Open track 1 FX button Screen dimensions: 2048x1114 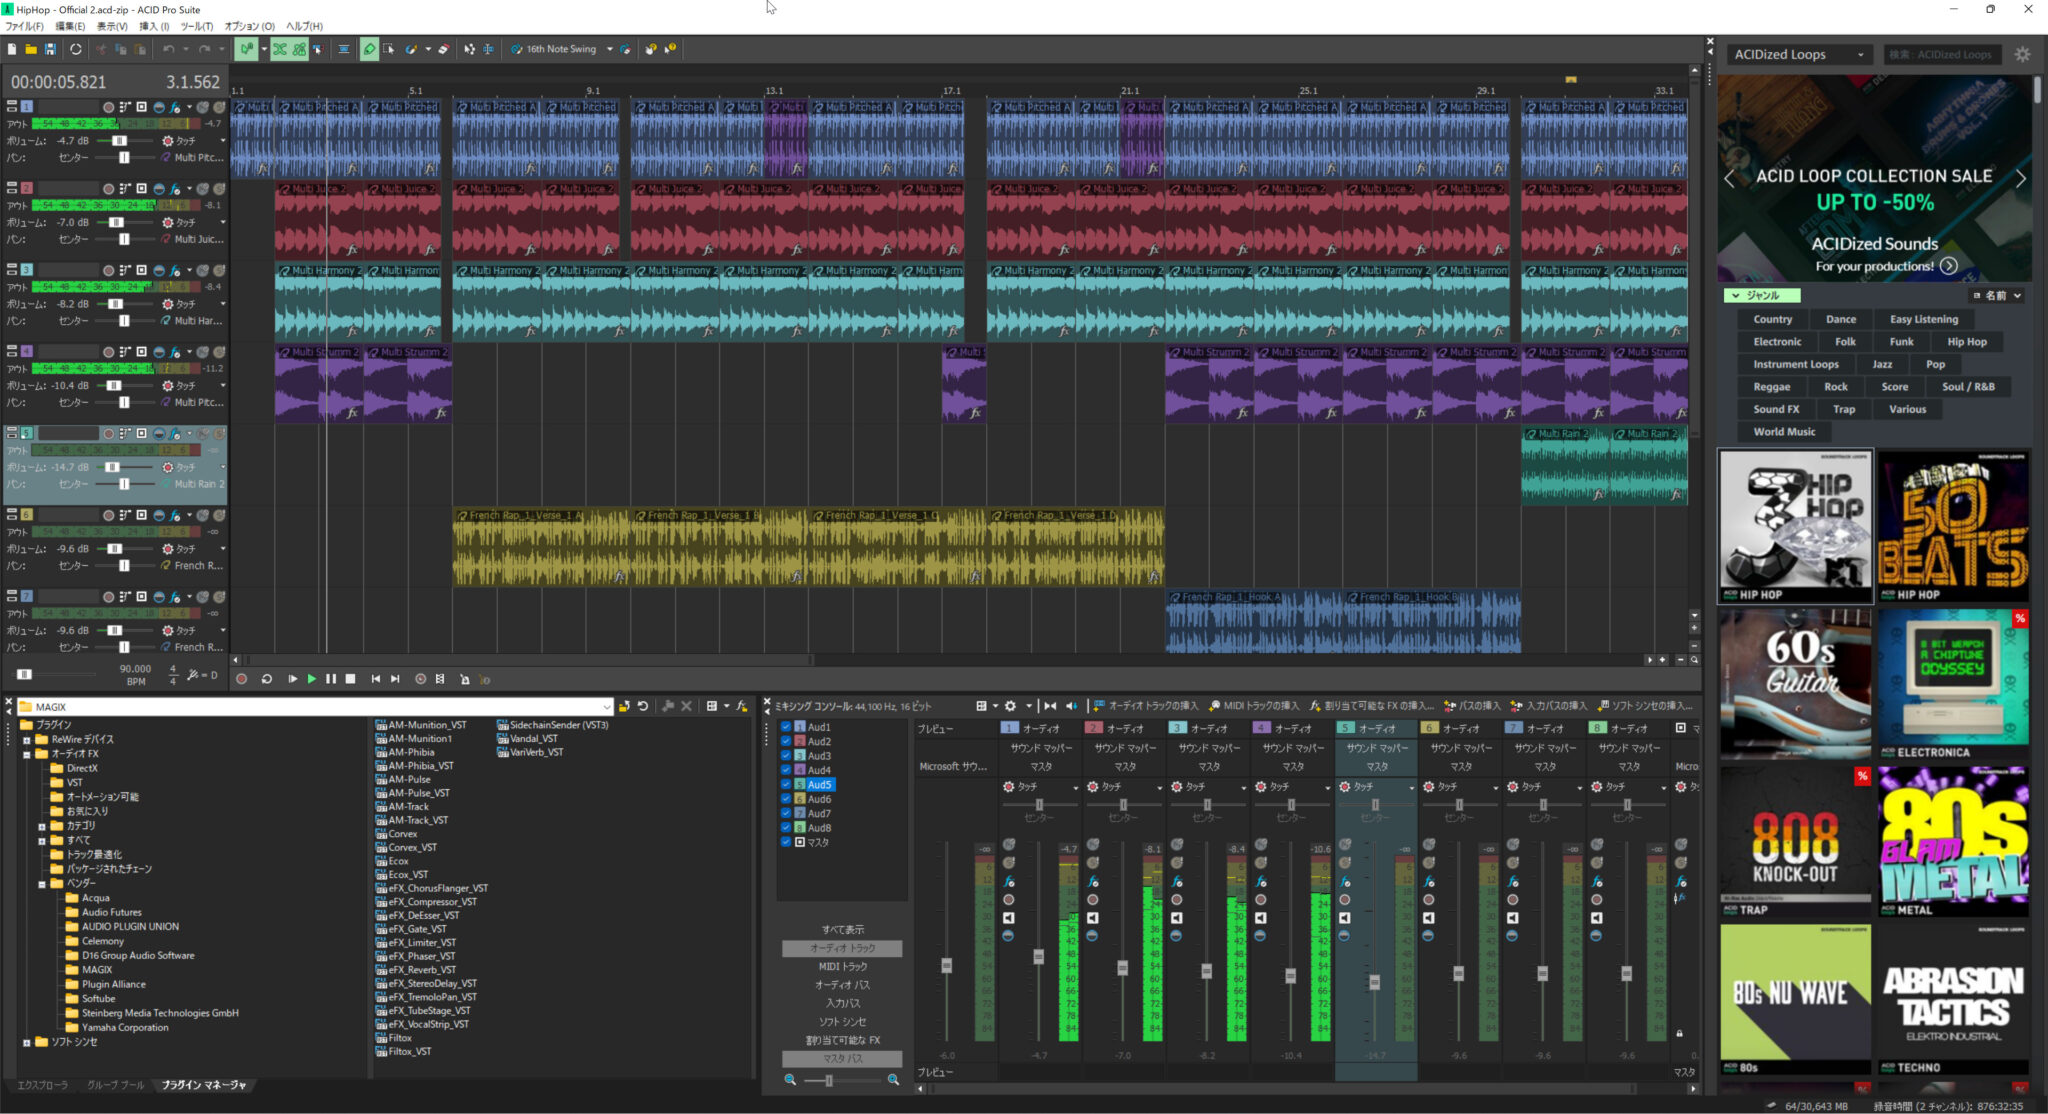175,107
